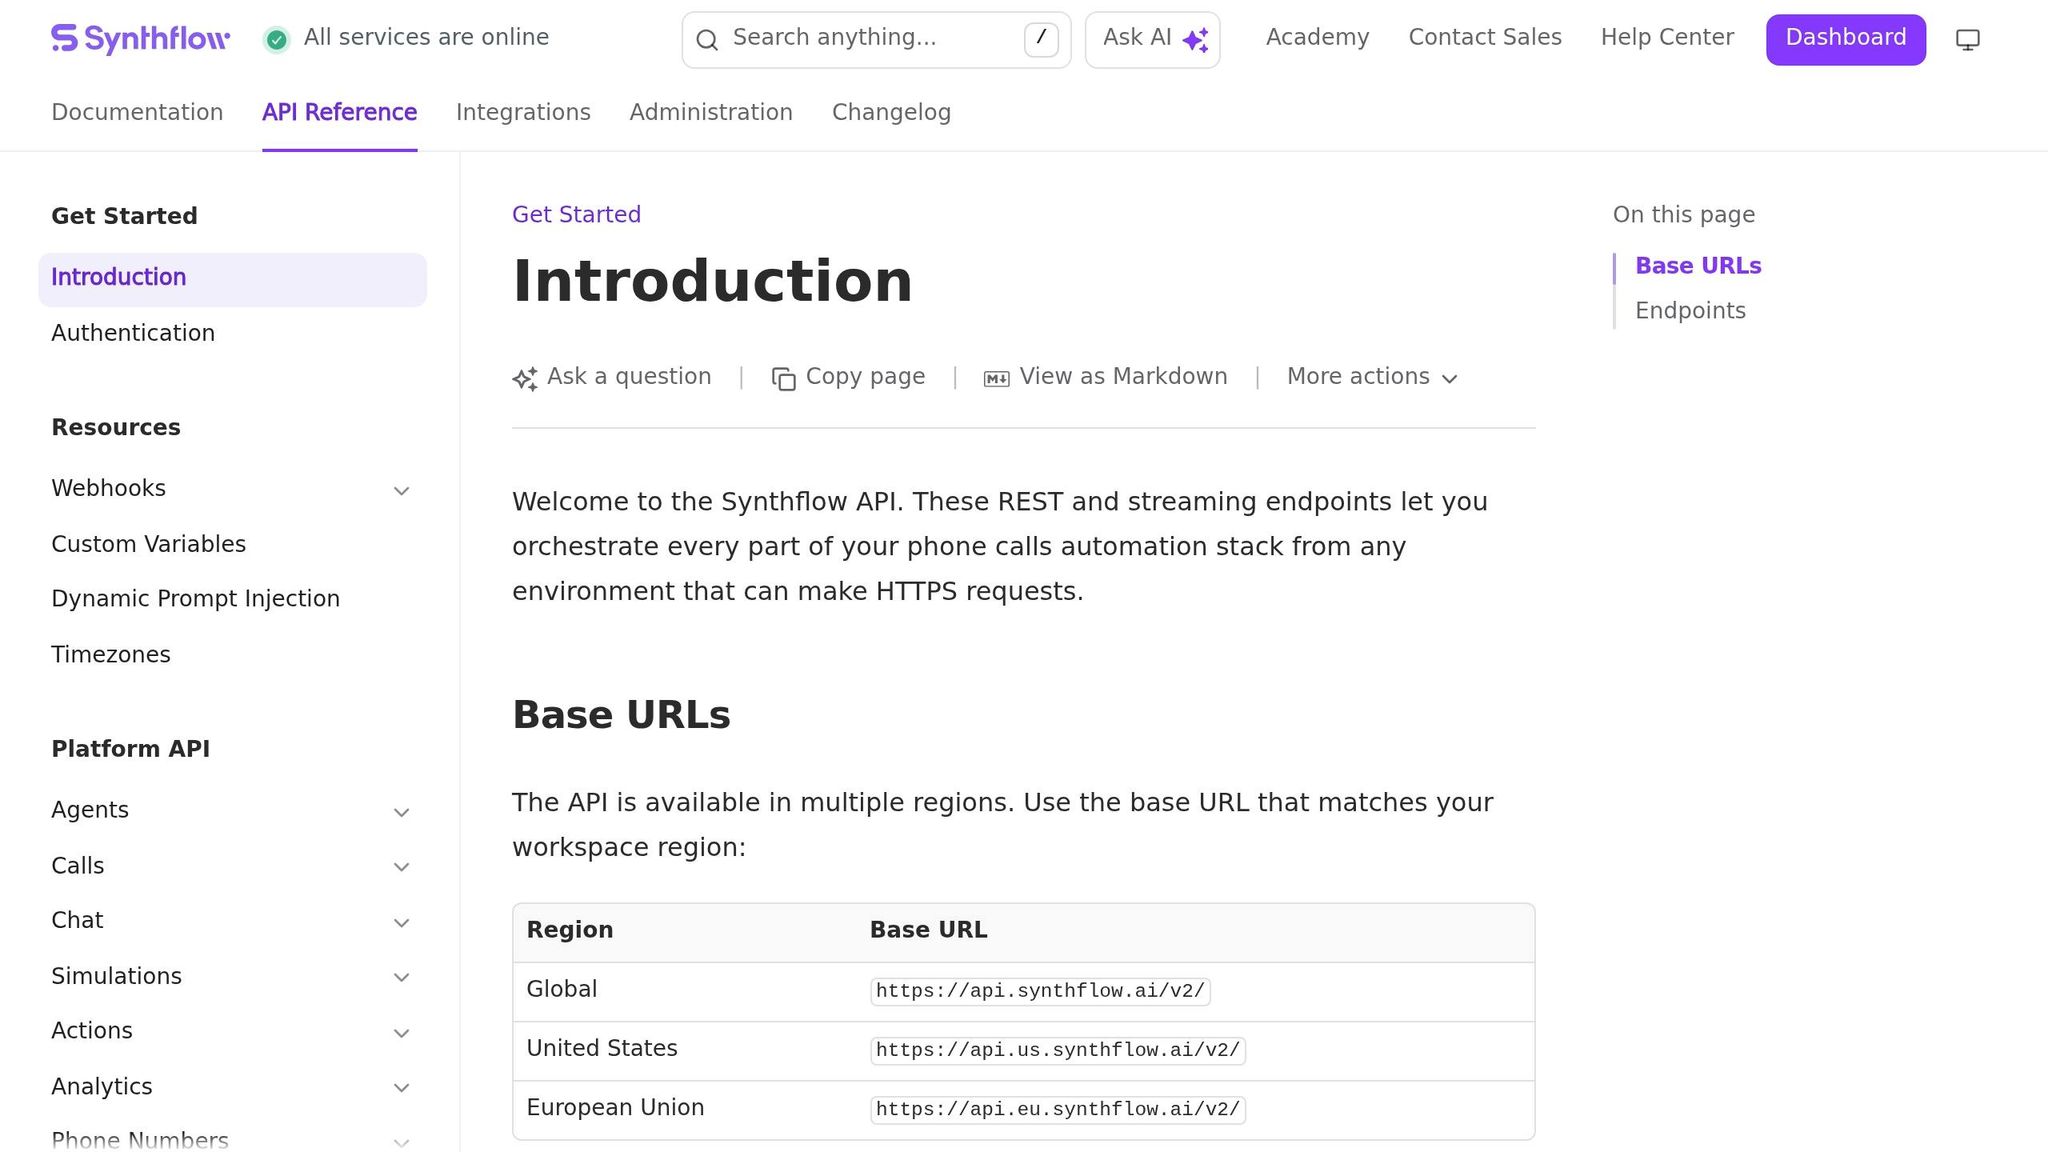The width and height of the screenshot is (2048, 1152).
Task: Visit the Help Center
Action: pyautogui.click(x=1667, y=37)
